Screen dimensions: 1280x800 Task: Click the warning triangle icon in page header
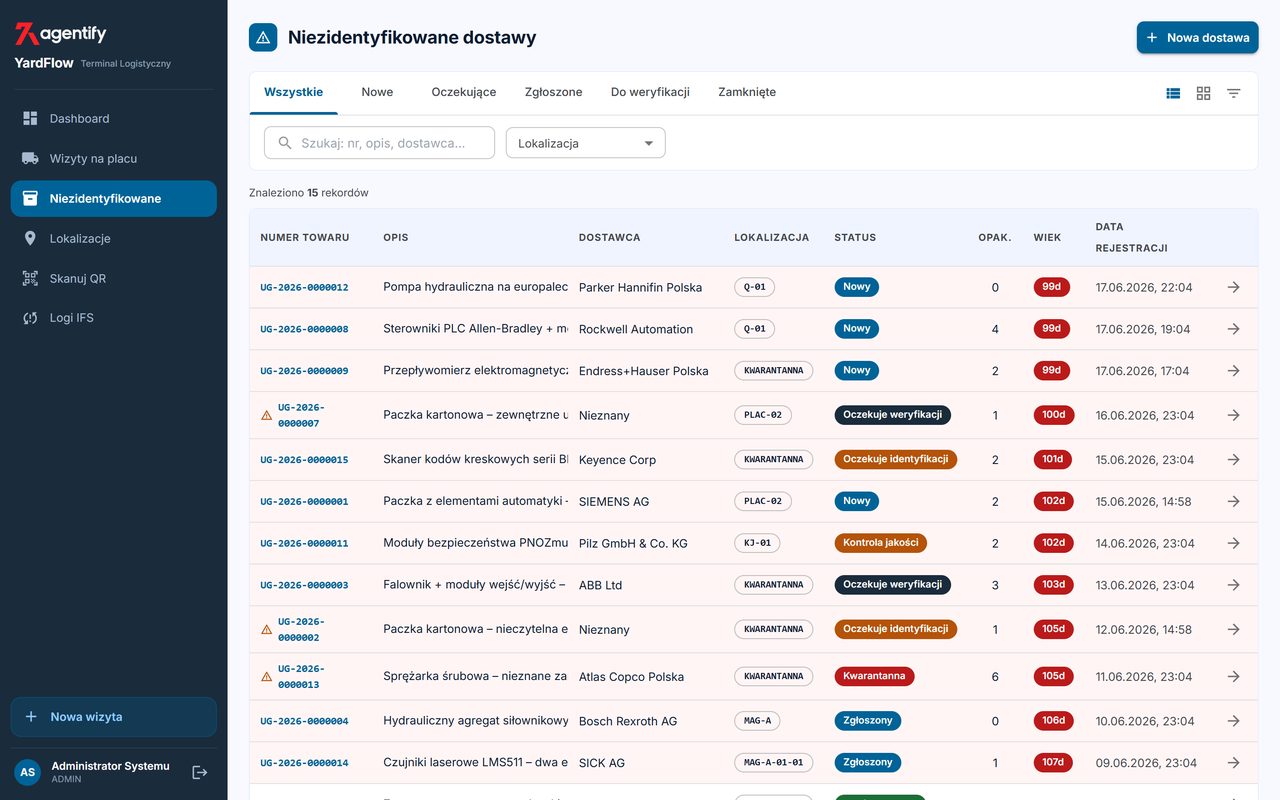coord(263,37)
